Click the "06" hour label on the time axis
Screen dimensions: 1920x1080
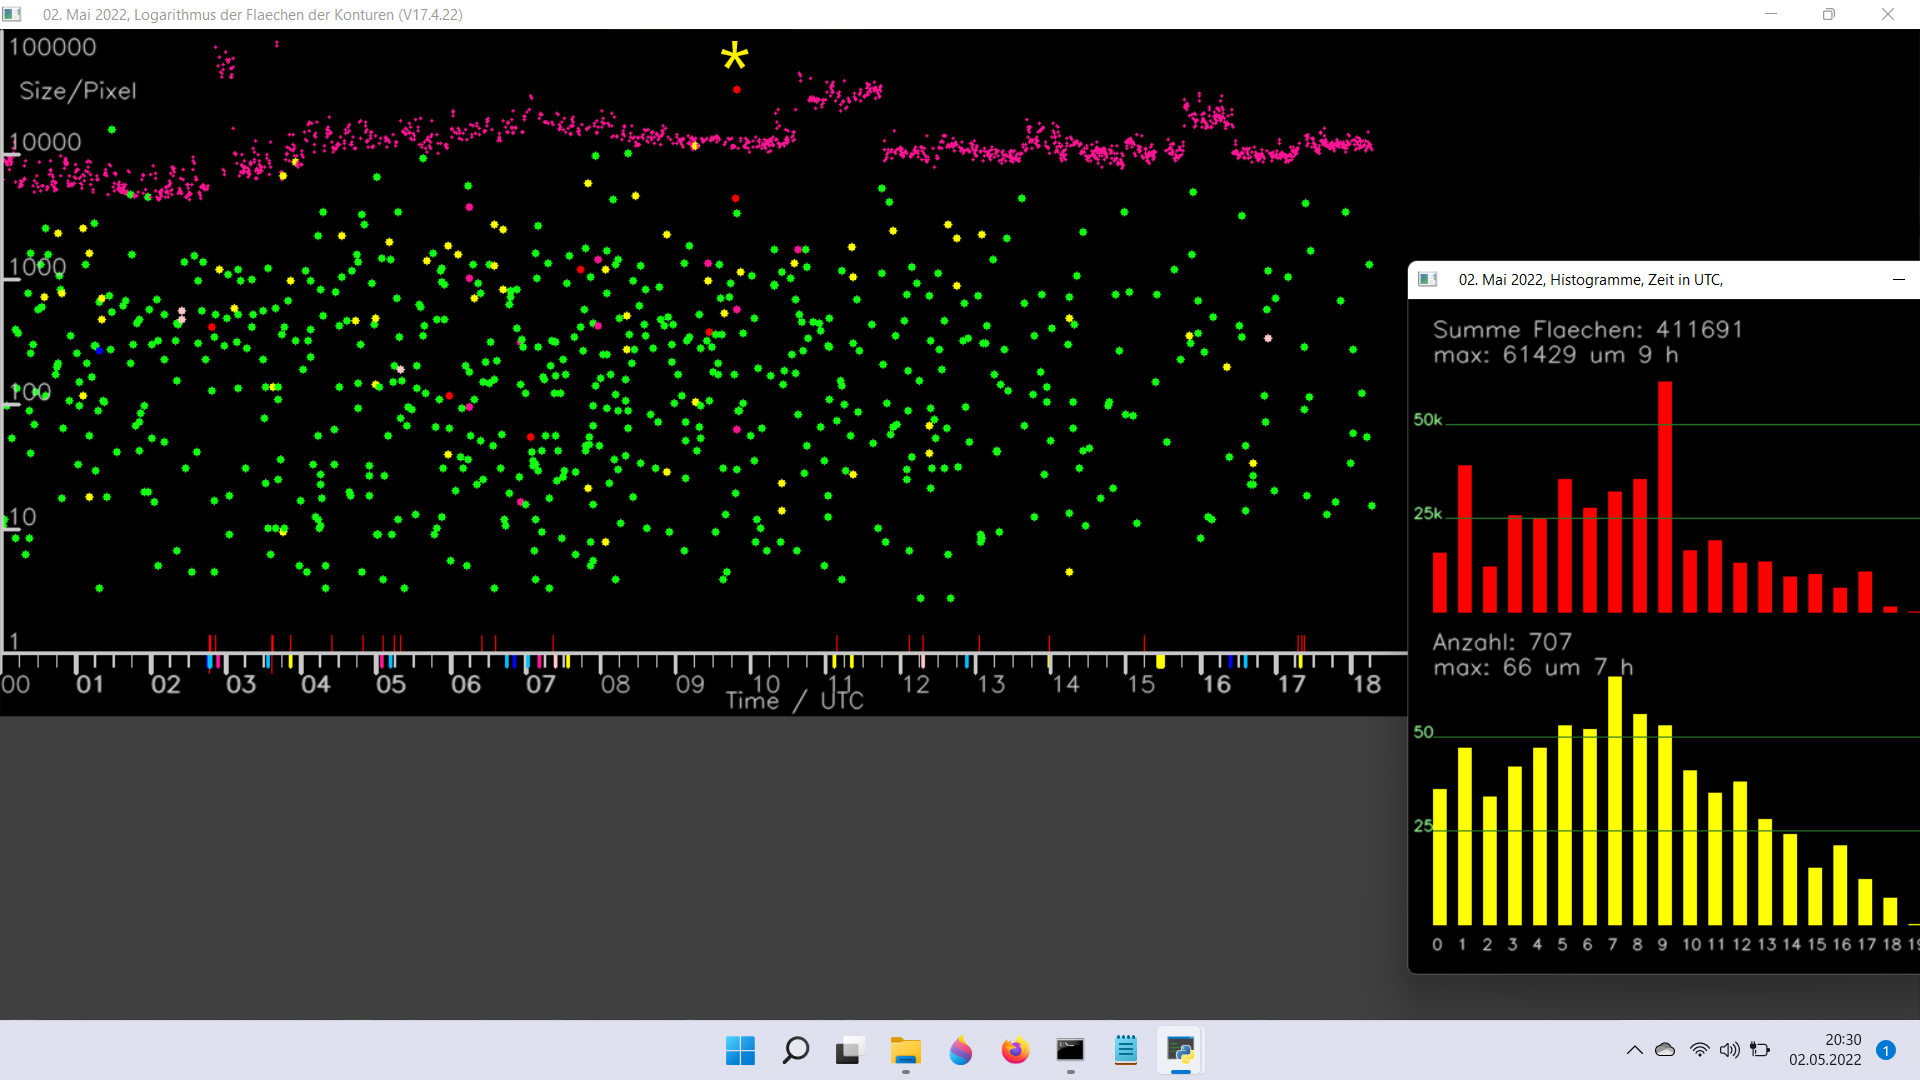[466, 685]
